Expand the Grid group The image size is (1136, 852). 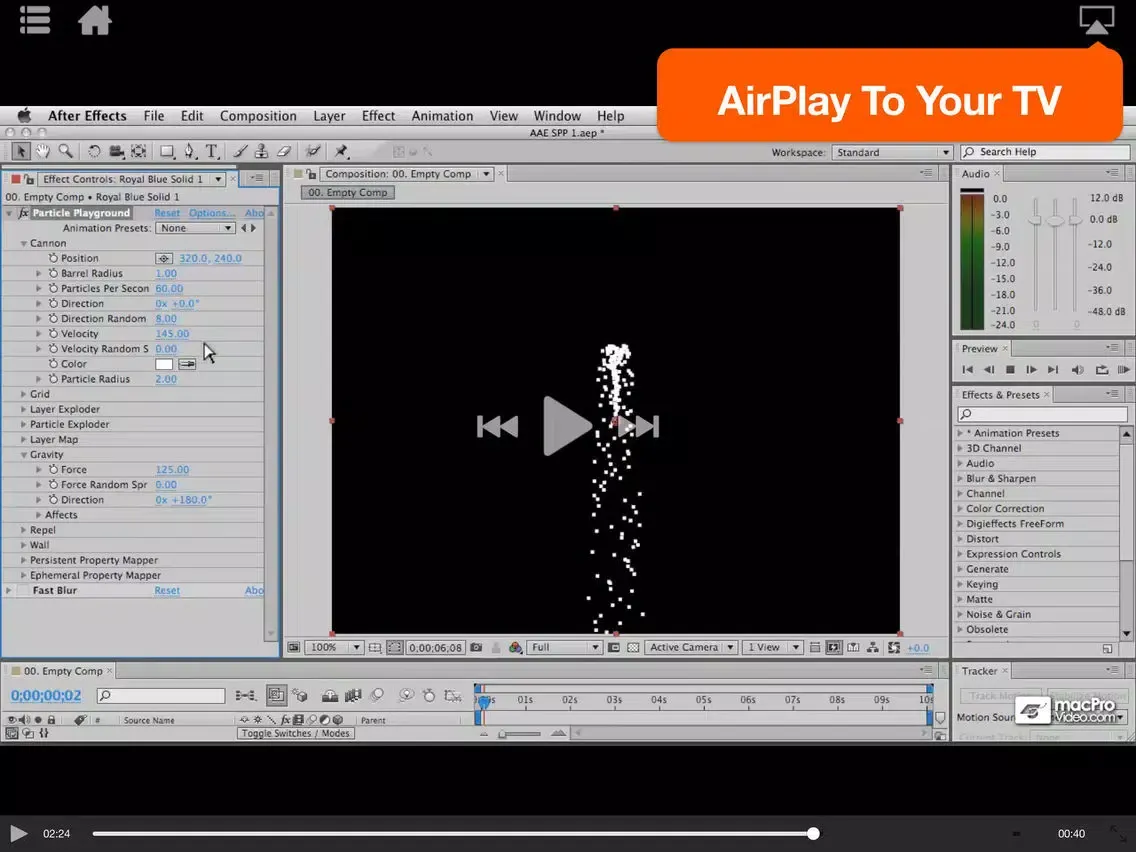[24, 394]
